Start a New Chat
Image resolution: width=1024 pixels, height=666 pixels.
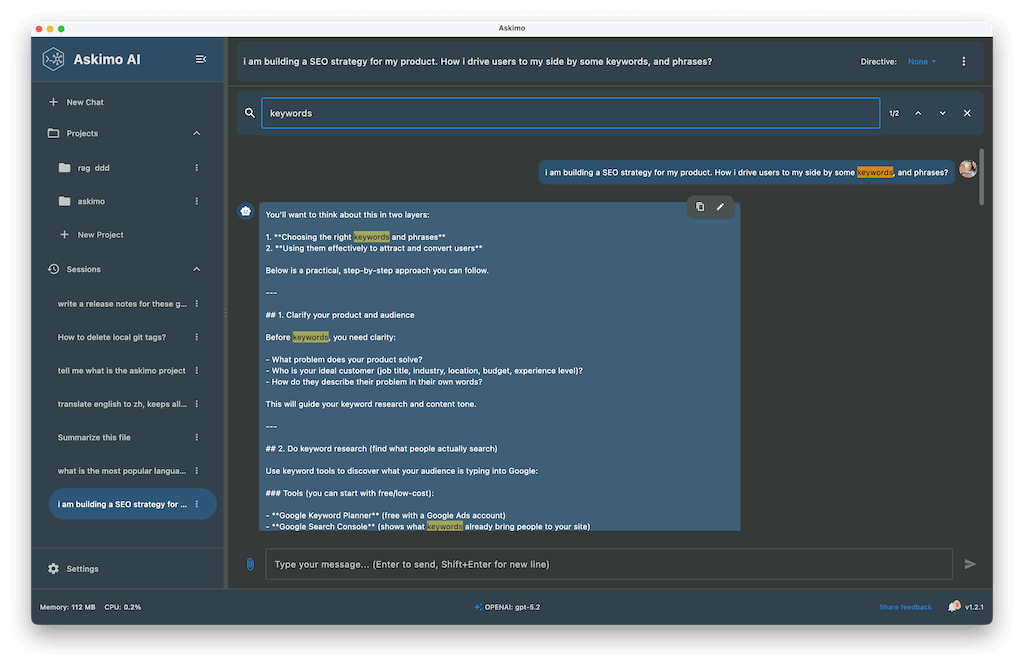coord(84,102)
